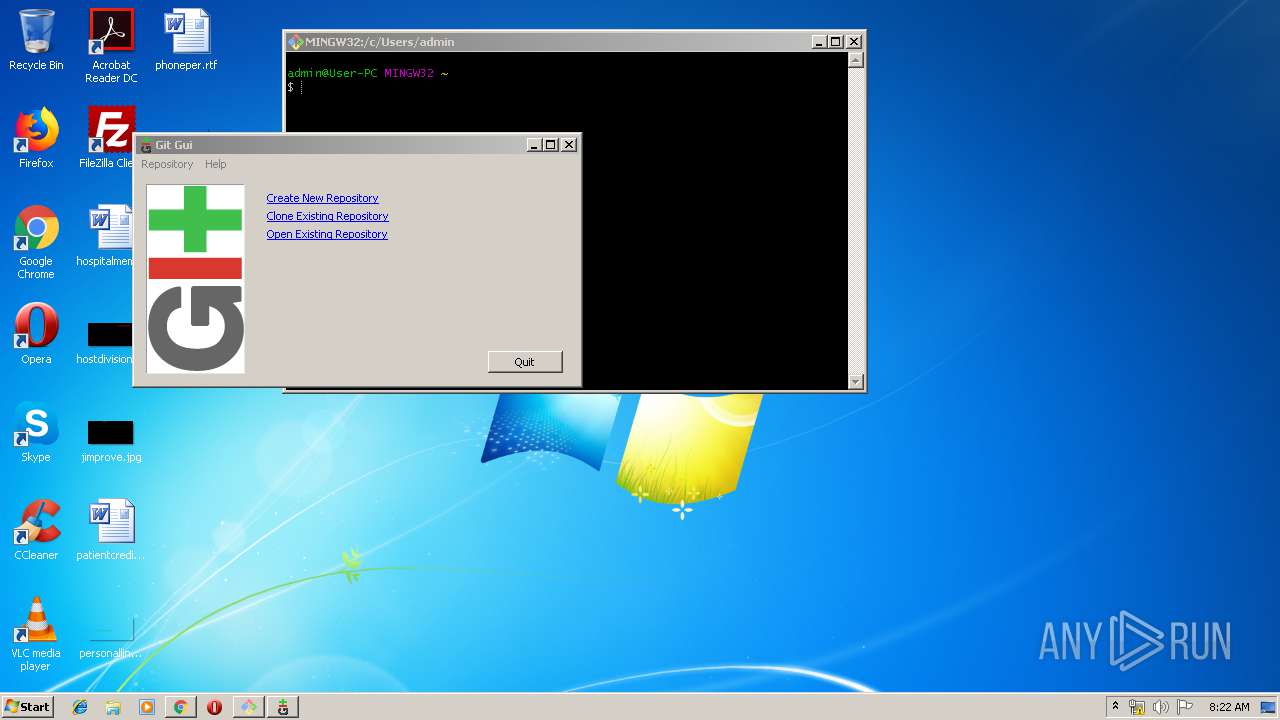Screen dimensions: 1280x720
Task: Select the personallin desktop file
Action: 110,636
